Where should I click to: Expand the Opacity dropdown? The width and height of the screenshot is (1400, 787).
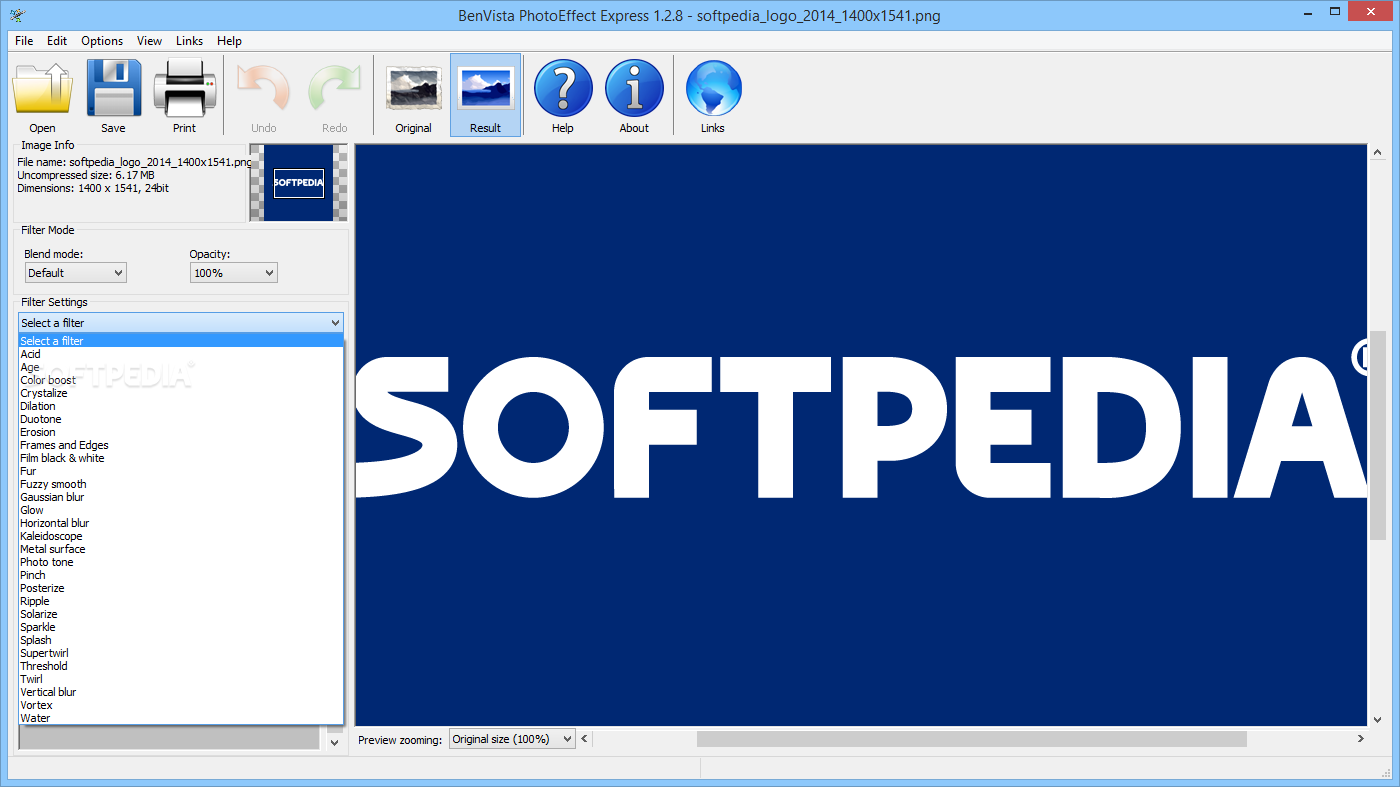pyautogui.click(x=233, y=272)
